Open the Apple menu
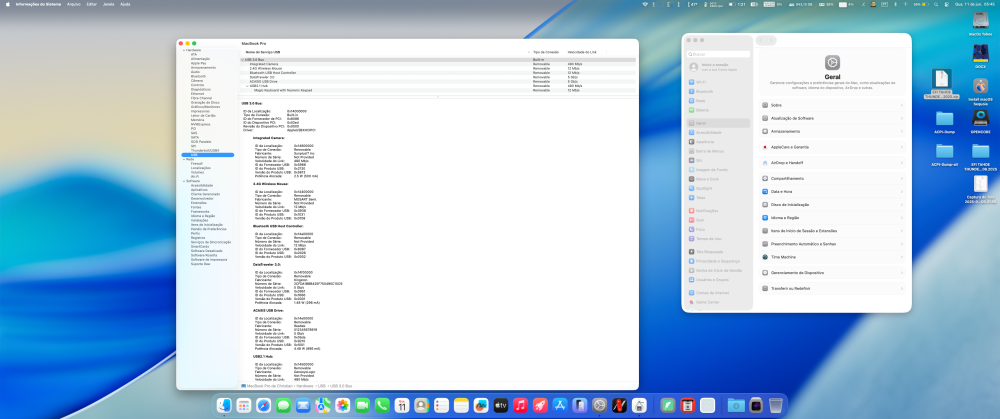This screenshot has width=1000, height=419. tap(8, 4)
